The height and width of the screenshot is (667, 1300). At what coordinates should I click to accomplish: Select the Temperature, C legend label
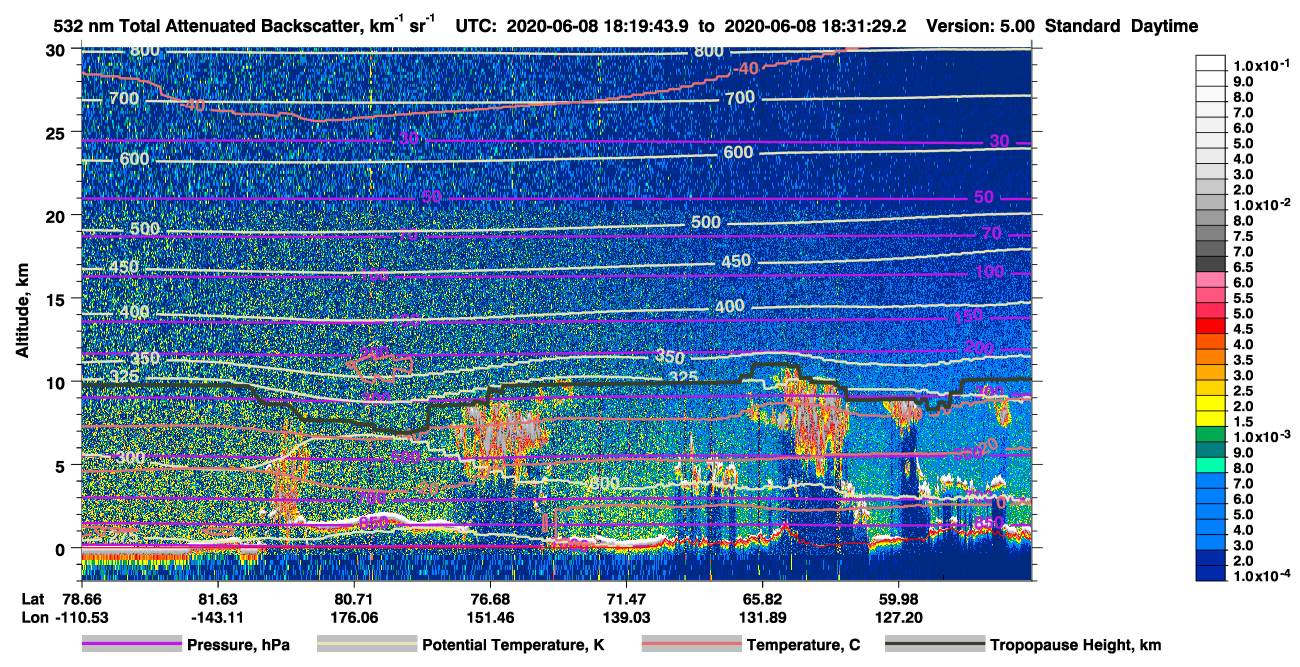803,645
